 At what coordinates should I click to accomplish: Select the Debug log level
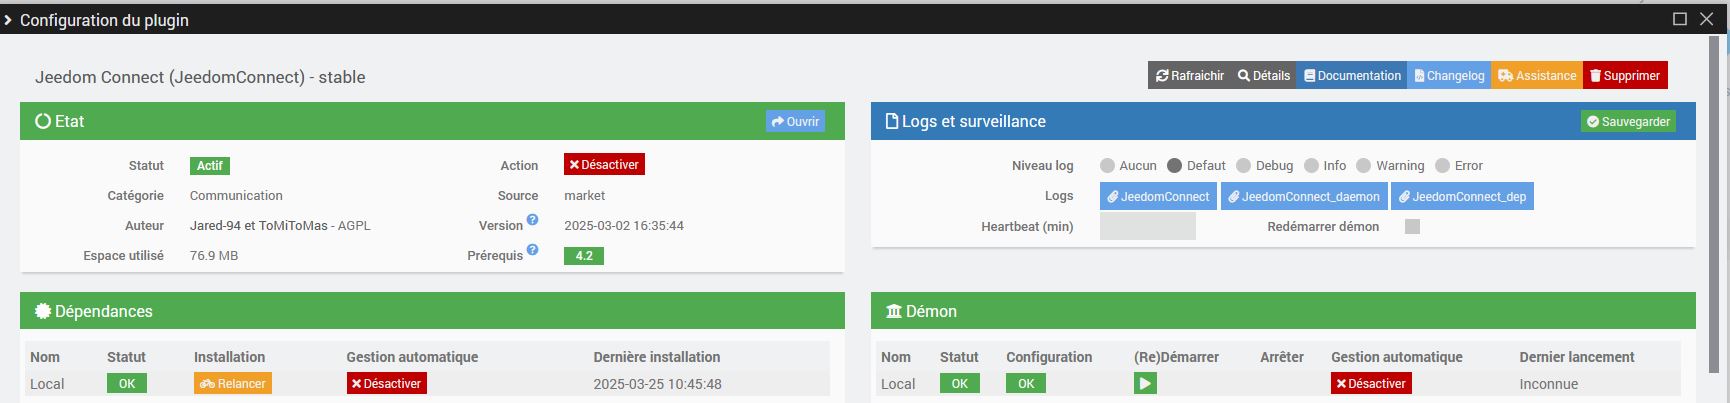1243,166
